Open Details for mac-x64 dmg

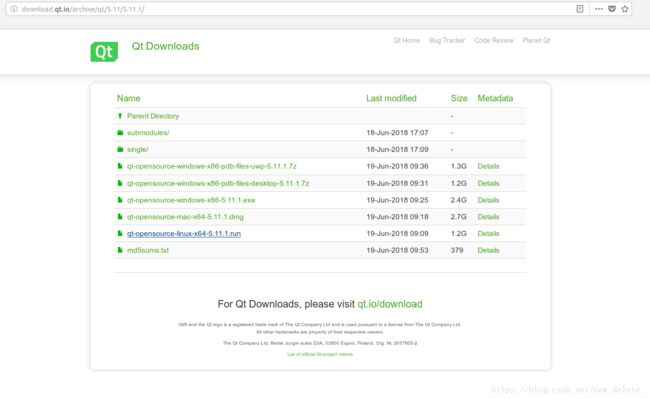point(488,217)
